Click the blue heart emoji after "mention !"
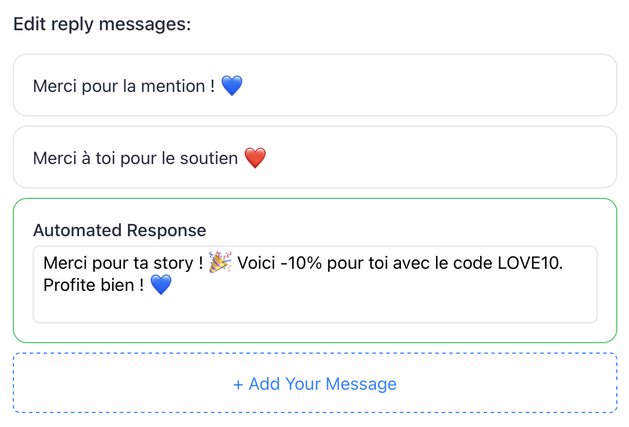 click(x=232, y=87)
